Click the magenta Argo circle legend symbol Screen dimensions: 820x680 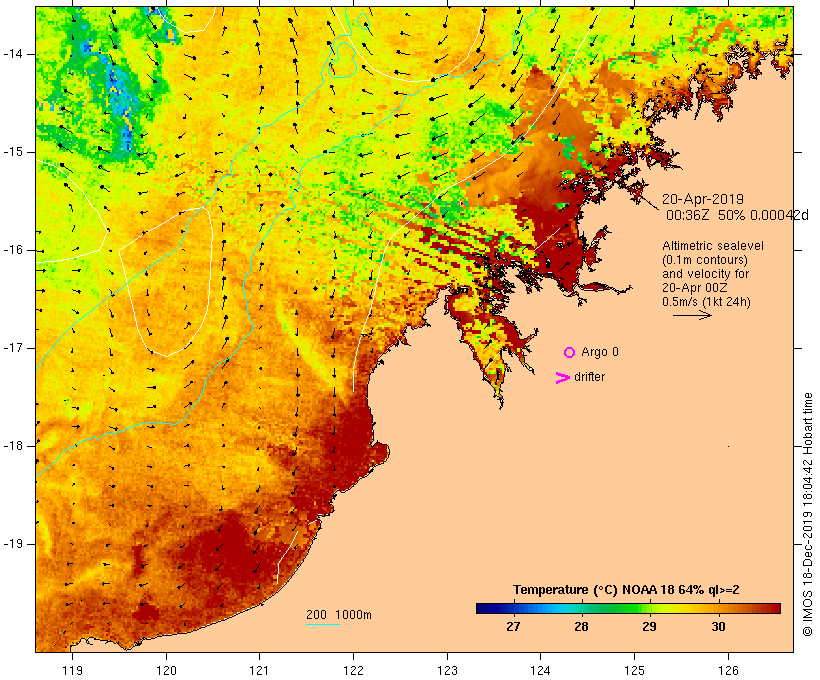tap(570, 353)
